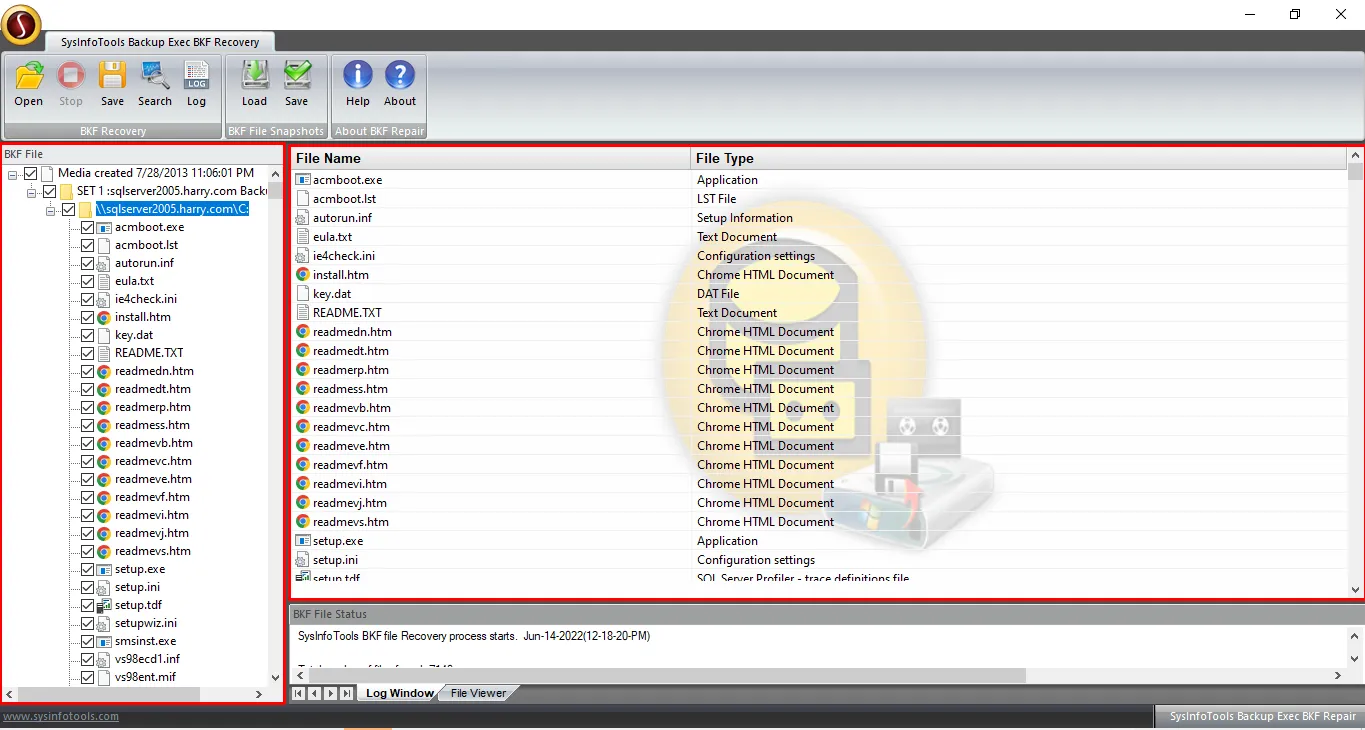Select the vs98ecd1.inf item in the tree
The image size is (1365, 730).
tap(148, 659)
